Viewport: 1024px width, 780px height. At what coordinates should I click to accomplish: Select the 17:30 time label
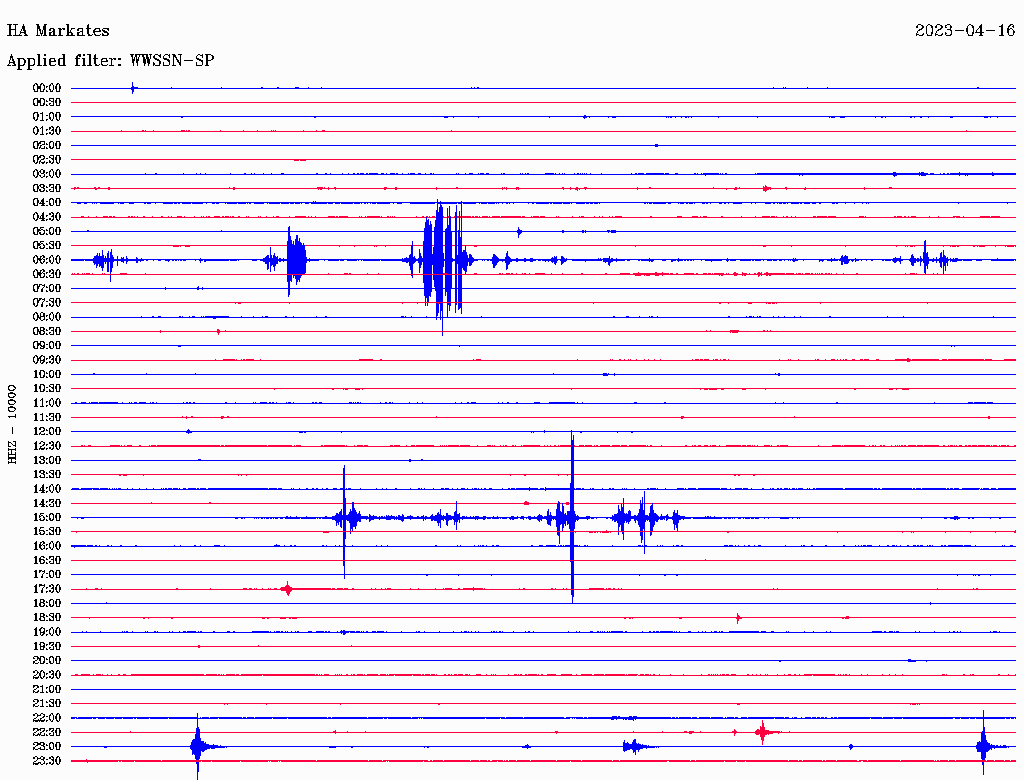tap(47, 589)
